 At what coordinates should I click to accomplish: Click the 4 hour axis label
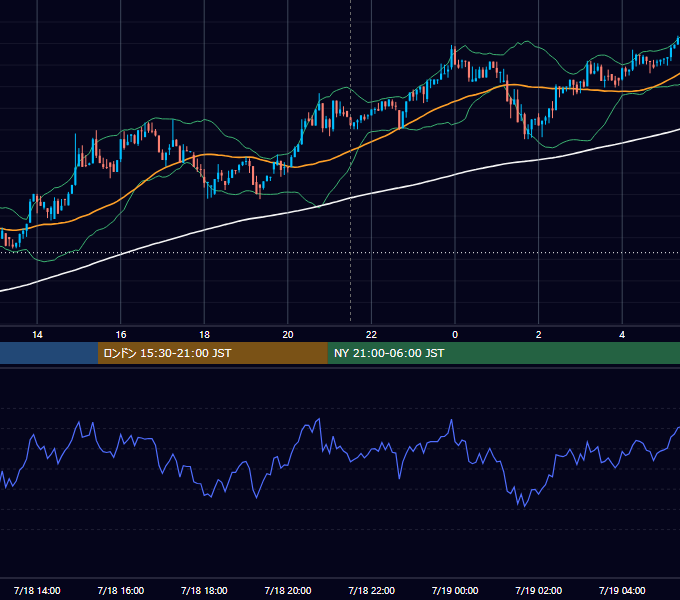[x=622, y=335]
